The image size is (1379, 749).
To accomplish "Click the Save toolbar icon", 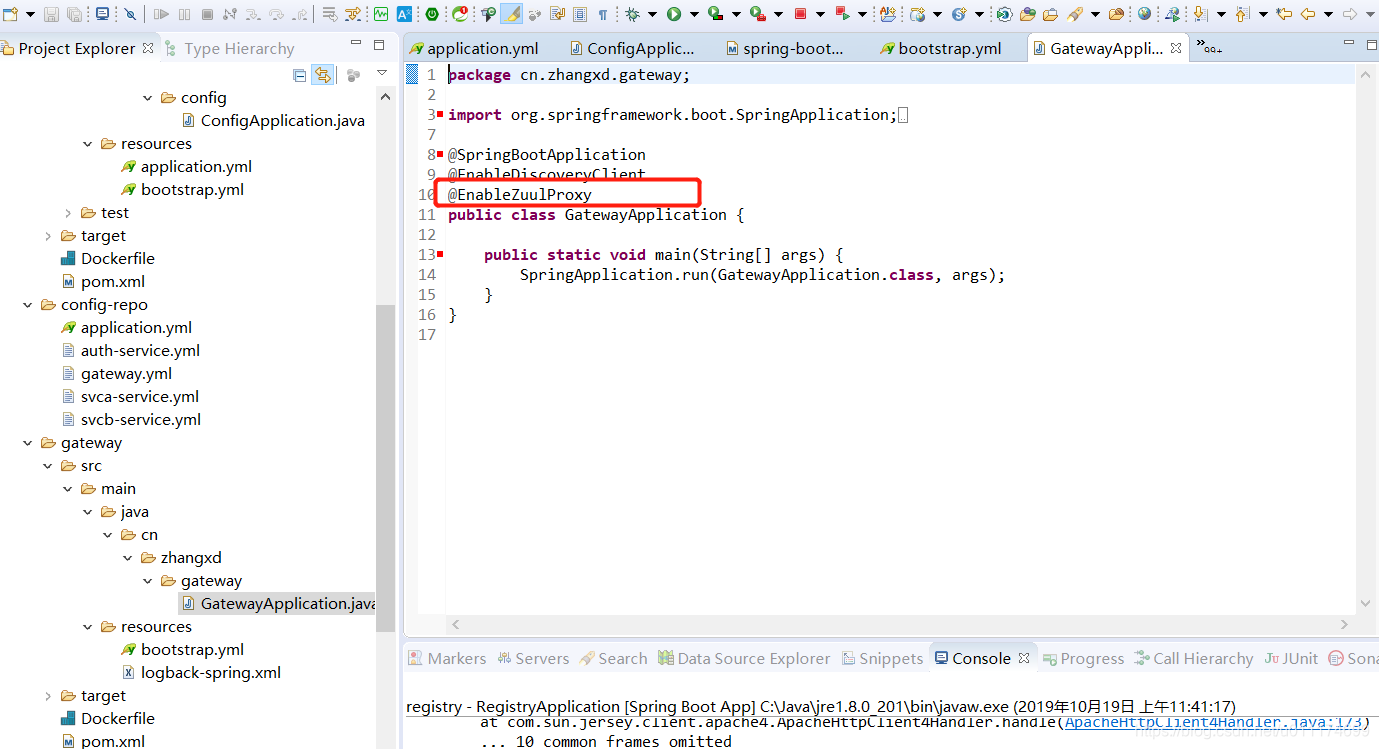I will coord(51,14).
